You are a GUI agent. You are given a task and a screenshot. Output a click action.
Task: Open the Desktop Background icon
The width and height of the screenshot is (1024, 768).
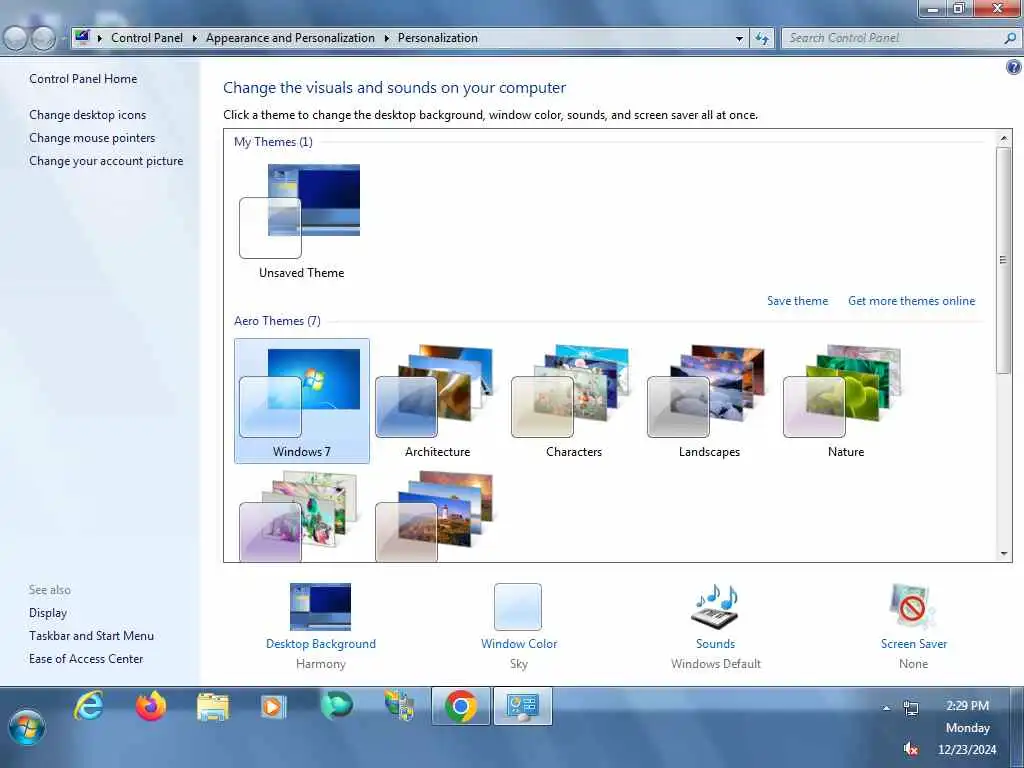point(320,607)
